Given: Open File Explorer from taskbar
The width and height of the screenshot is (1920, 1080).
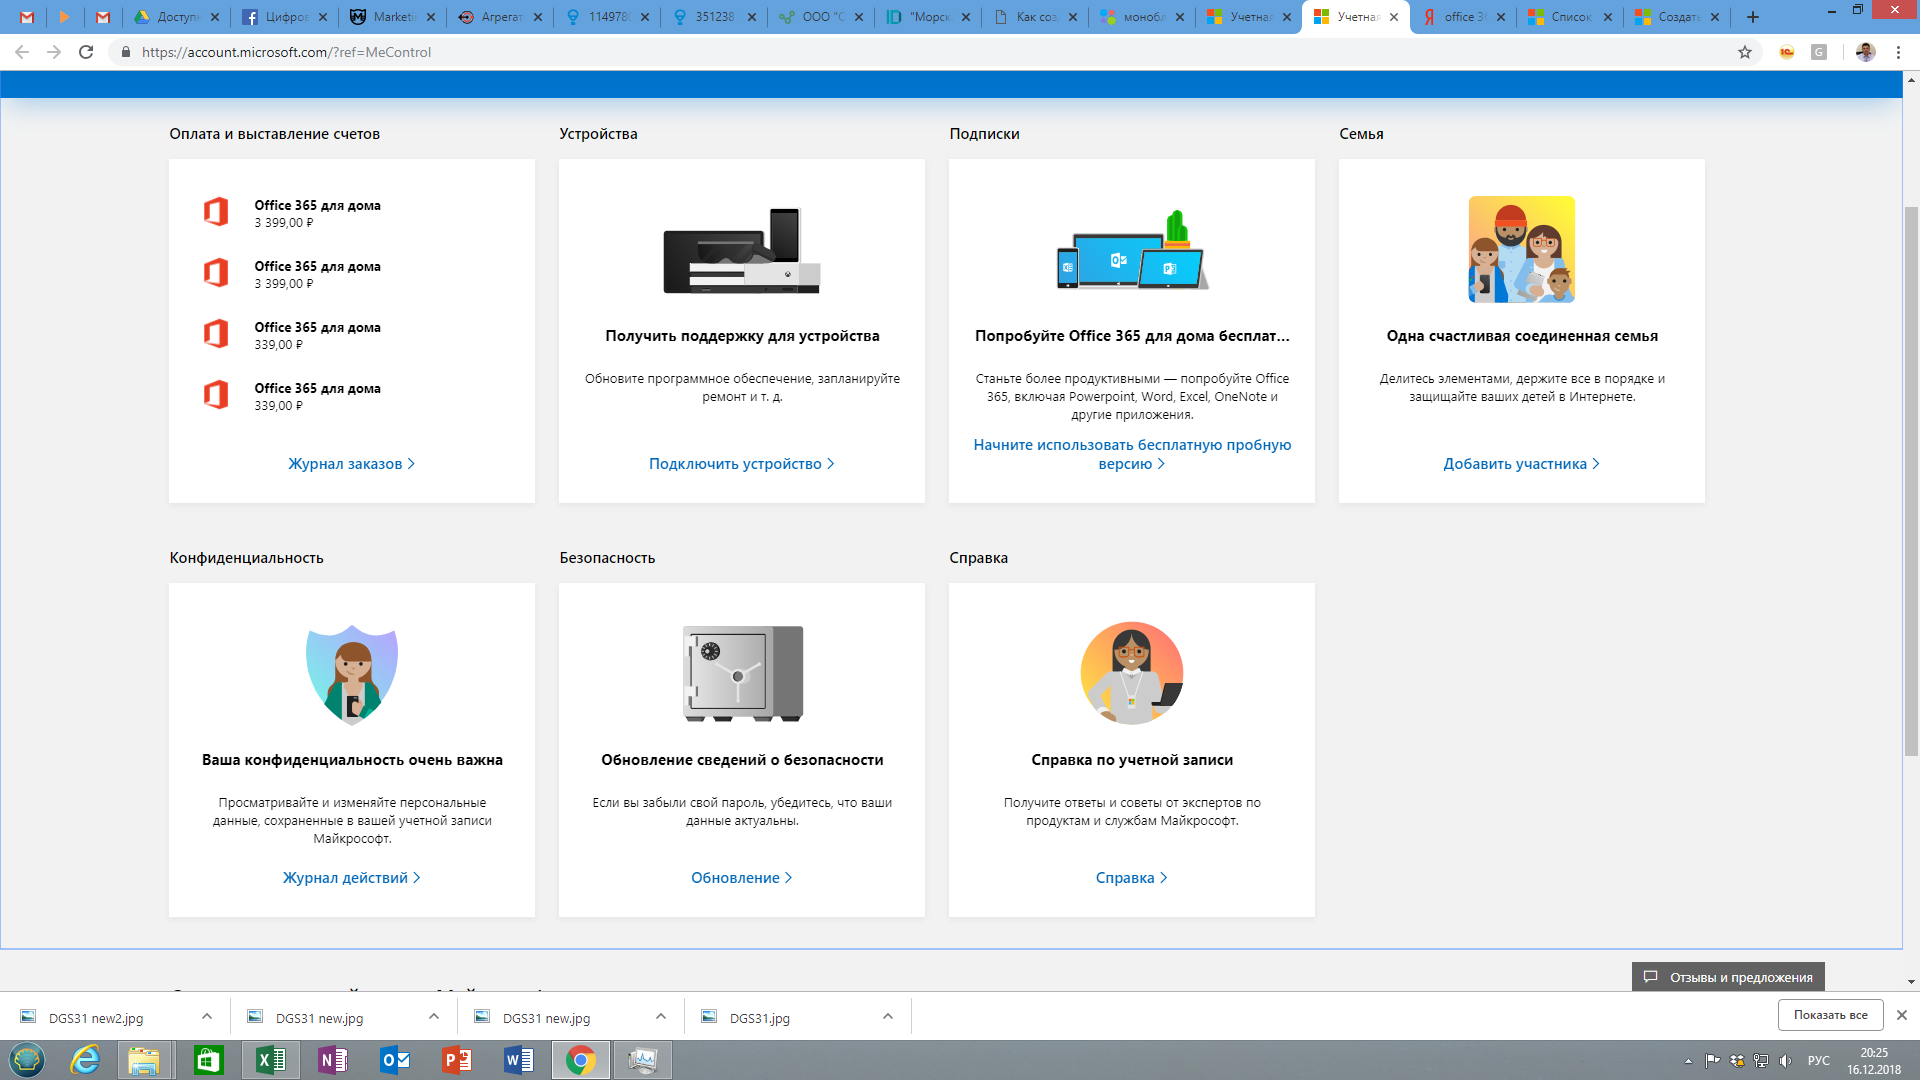Looking at the screenshot, I should point(144,1060).
